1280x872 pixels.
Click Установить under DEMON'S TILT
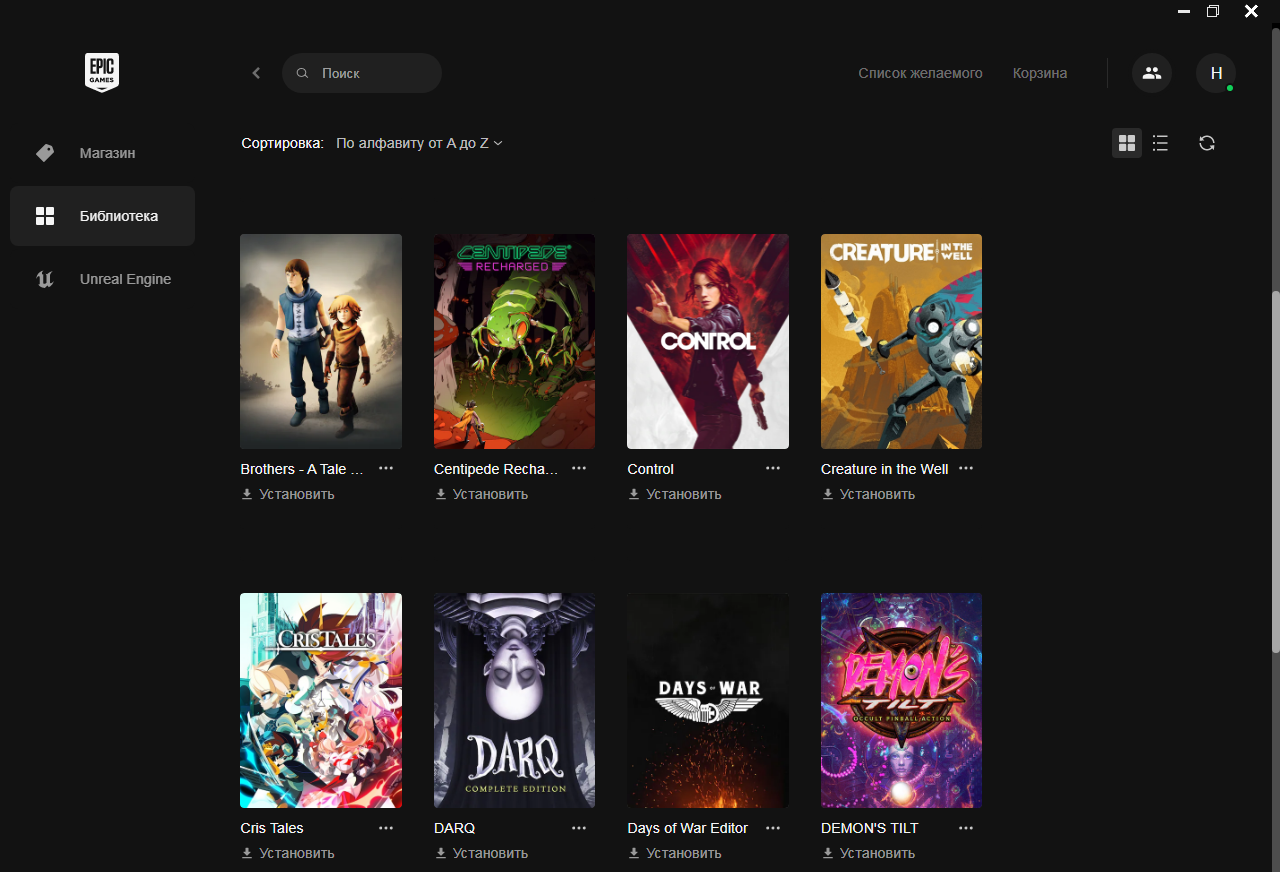tap(868, 853)
